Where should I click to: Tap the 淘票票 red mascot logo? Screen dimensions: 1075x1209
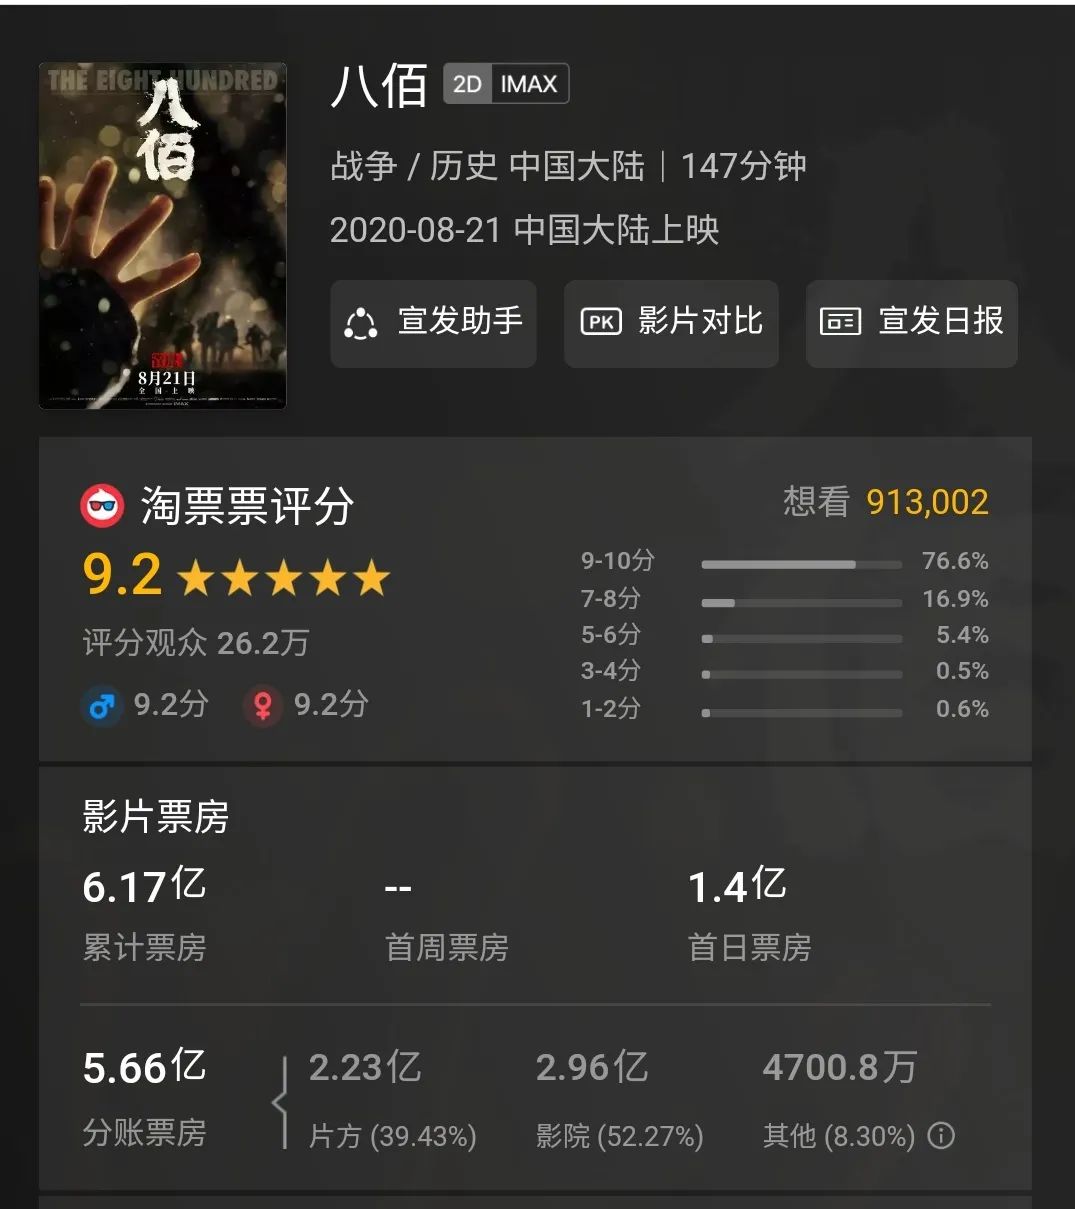[x=102, y=506]
